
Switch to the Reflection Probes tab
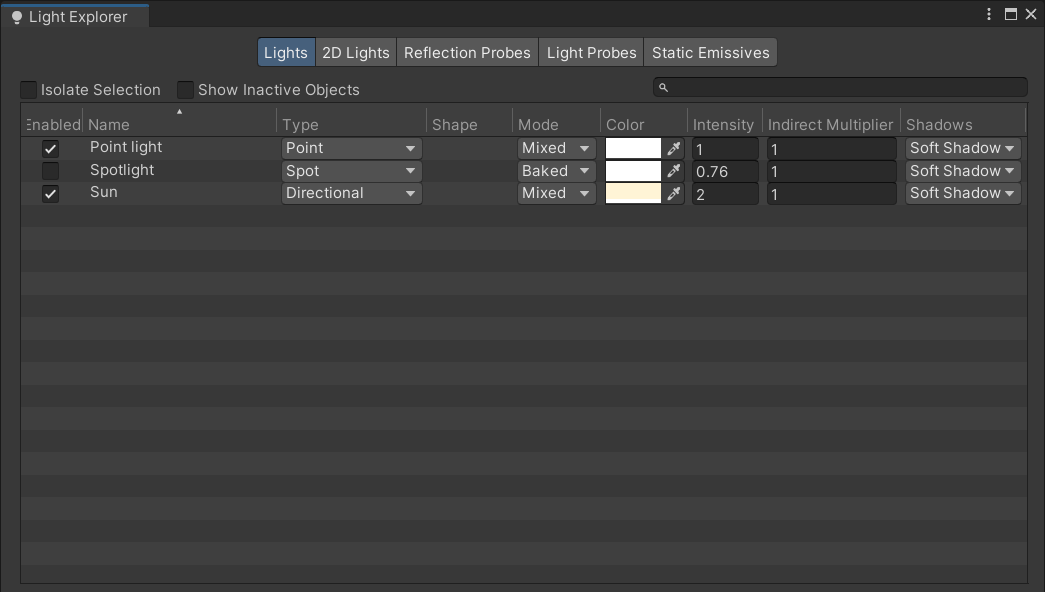(467, 53)
